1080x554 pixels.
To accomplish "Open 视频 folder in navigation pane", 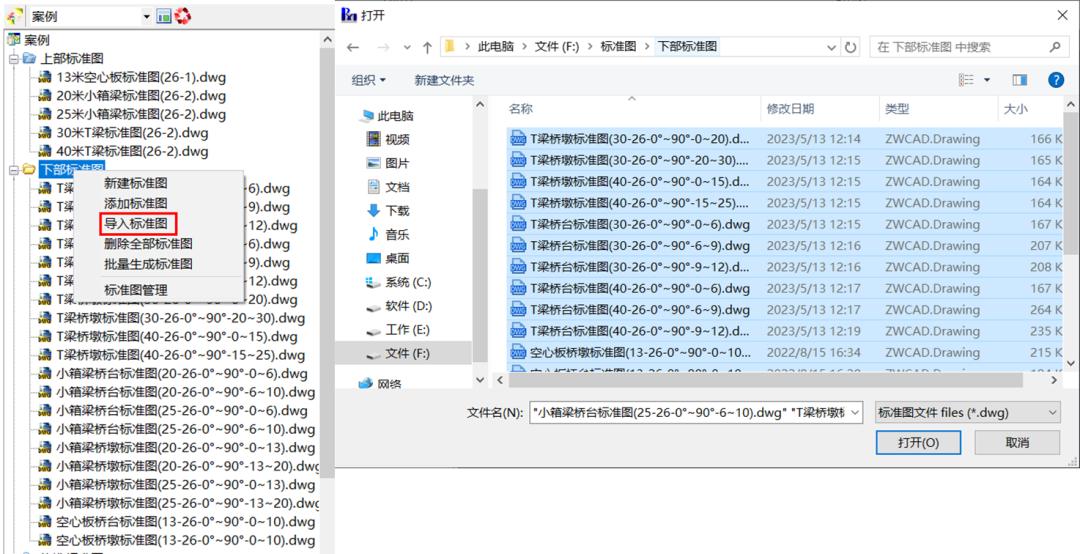I will pyautogui.click(x=398, y=140).
